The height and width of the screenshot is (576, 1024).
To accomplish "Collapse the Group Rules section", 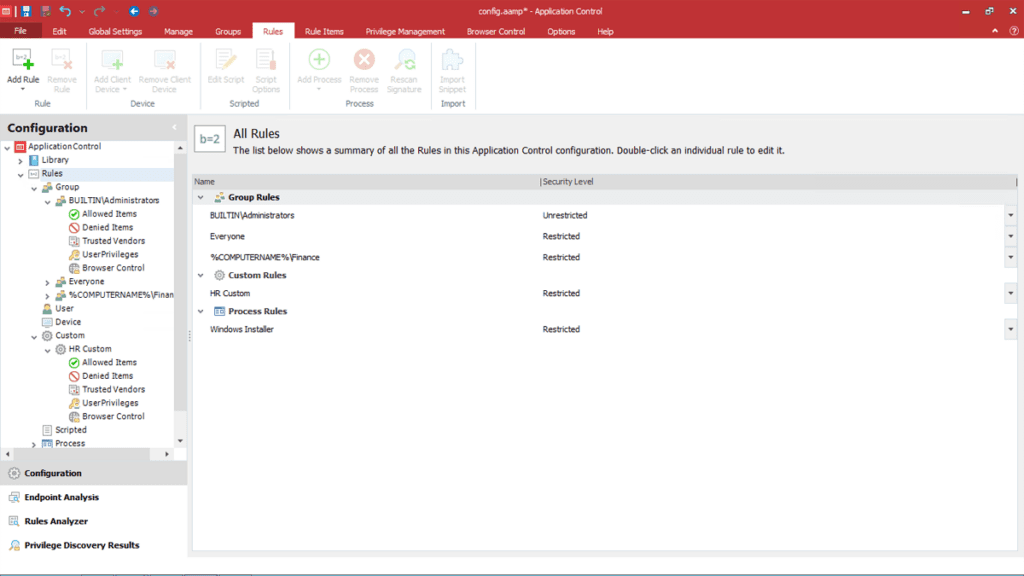I will (x=202, y=197).
